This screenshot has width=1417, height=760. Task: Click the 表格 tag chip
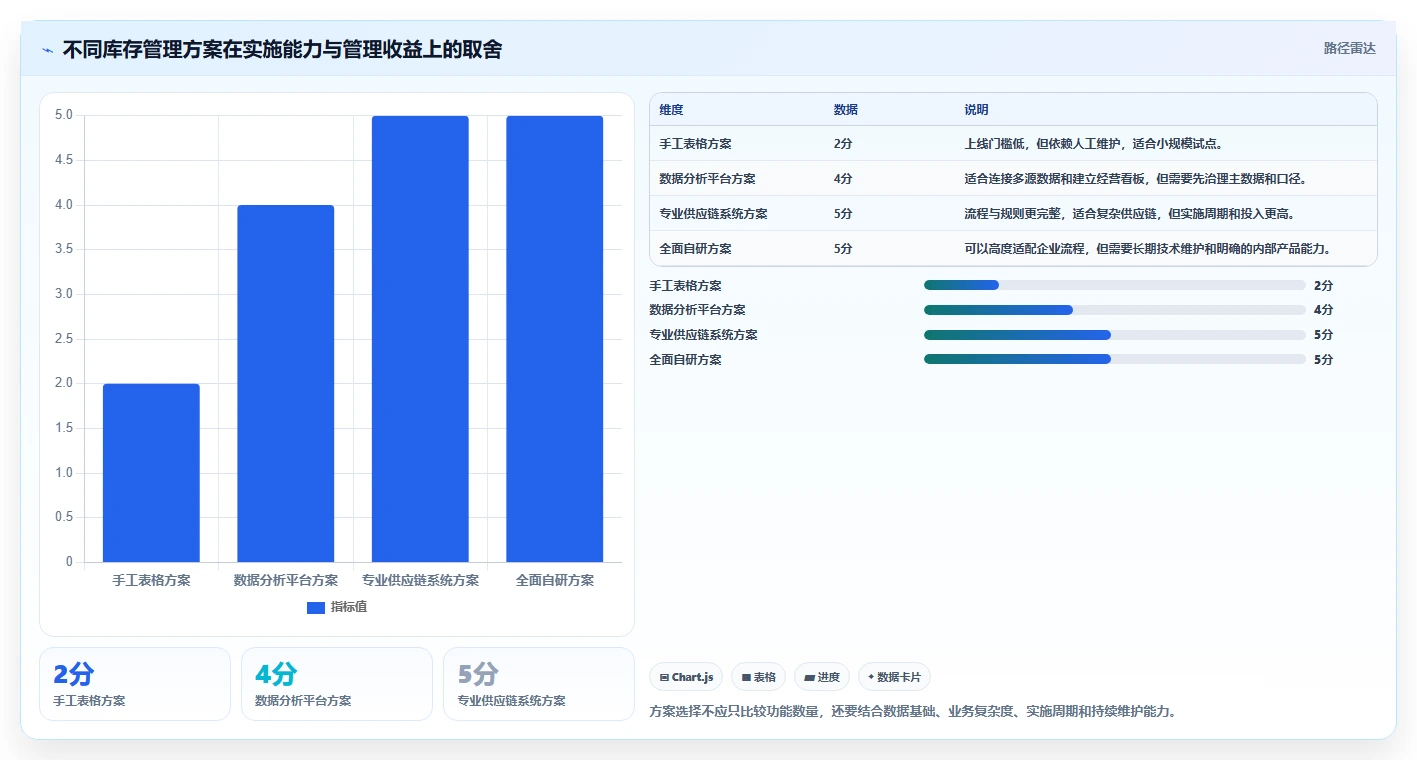[x=759, y=677]
